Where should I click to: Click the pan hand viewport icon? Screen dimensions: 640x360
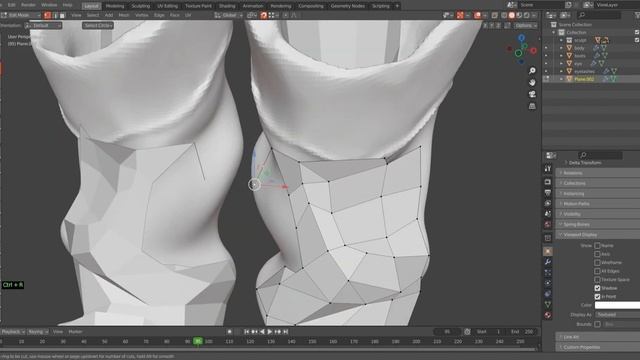[532, 83]
